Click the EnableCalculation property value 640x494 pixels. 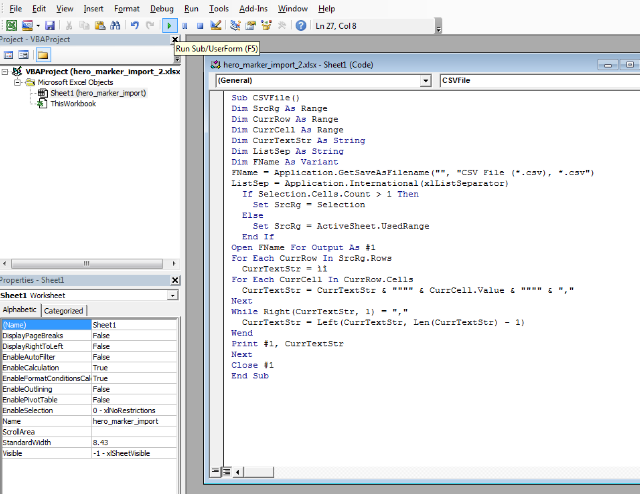tap(101, 368)
